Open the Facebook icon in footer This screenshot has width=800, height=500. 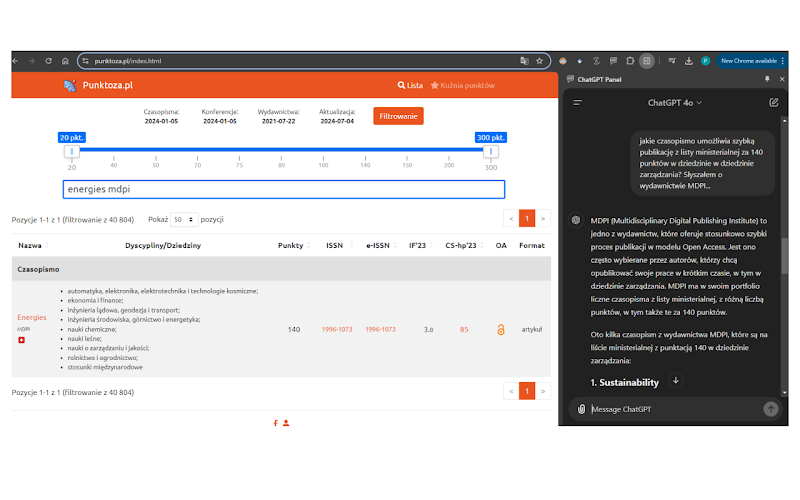[276, 423]
